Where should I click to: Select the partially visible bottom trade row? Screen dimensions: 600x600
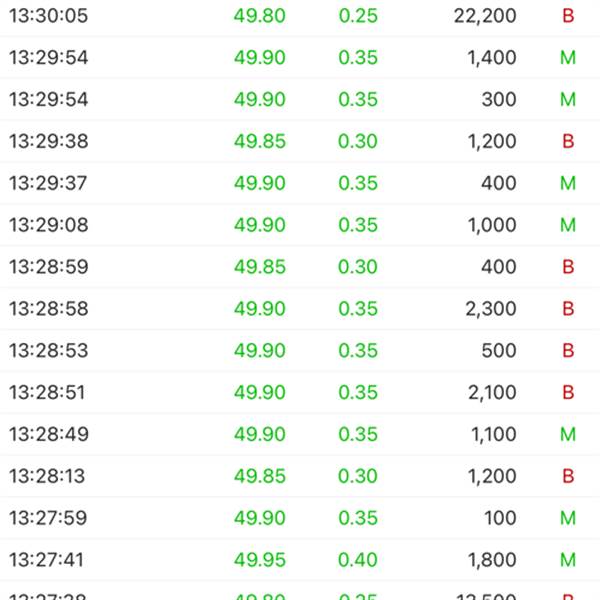coord(300,591)
